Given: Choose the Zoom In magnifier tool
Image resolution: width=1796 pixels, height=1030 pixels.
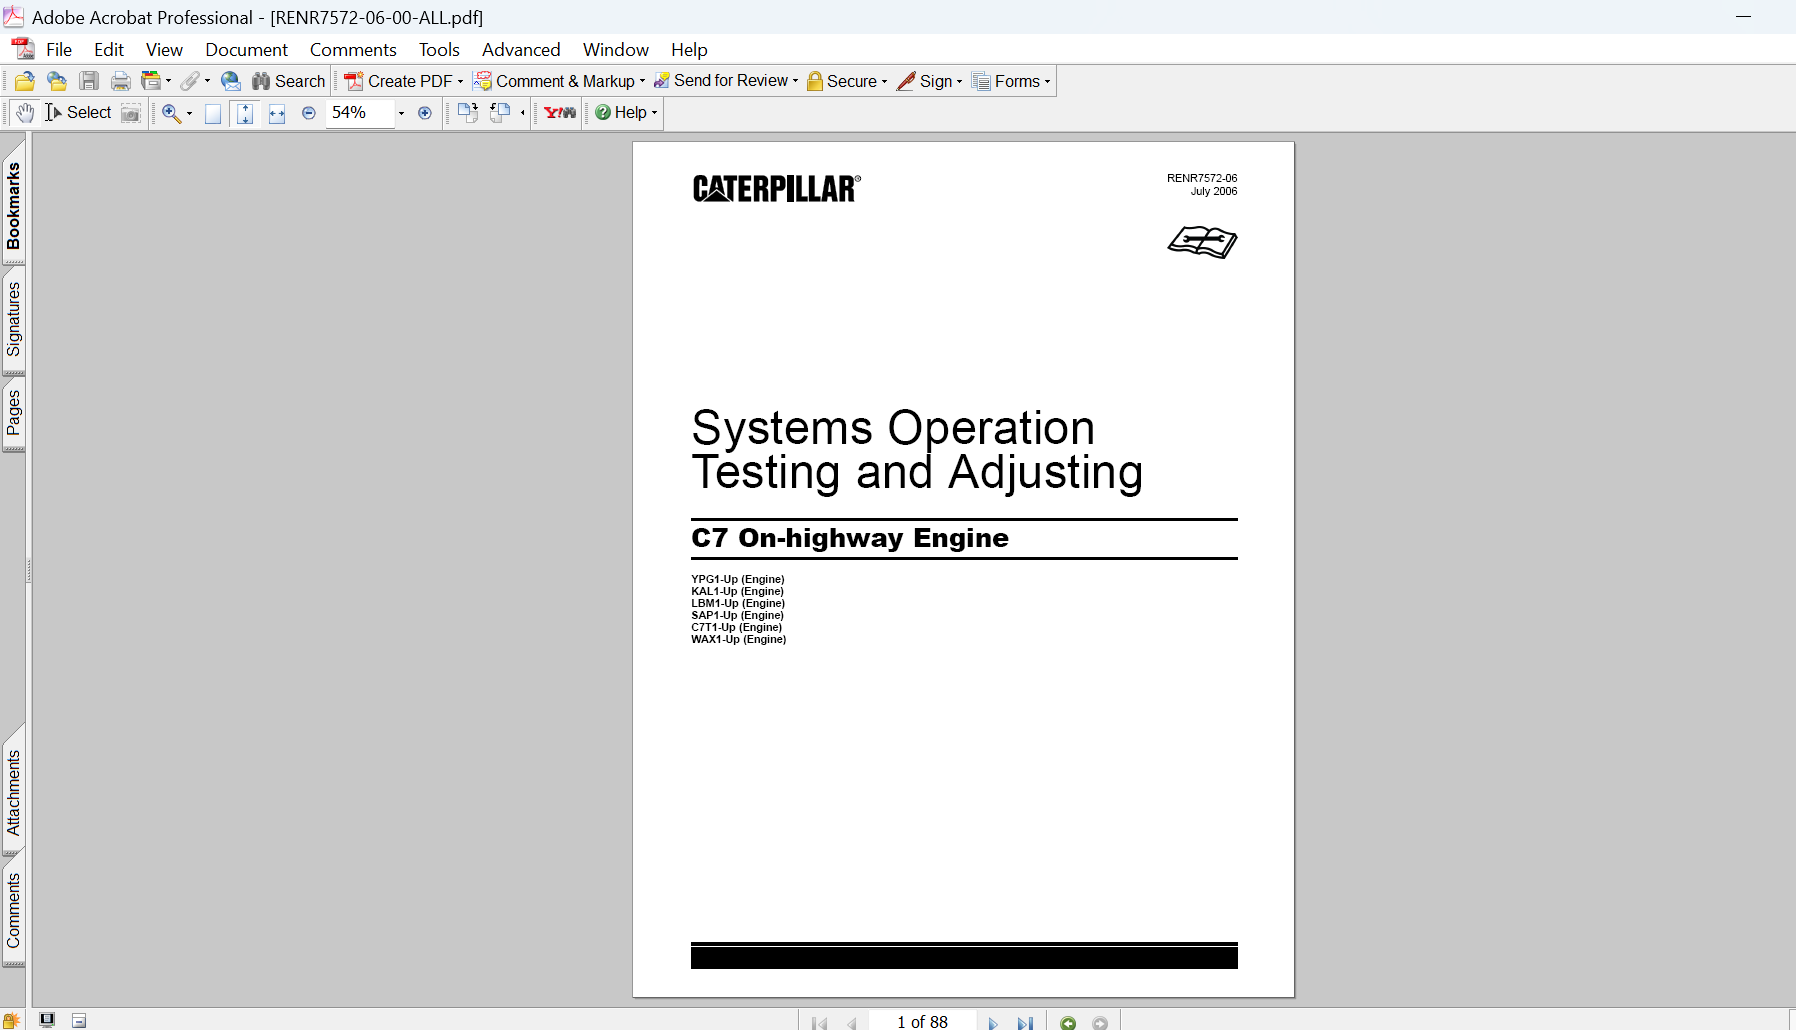Looking at the screenshot, I should 171,113.
